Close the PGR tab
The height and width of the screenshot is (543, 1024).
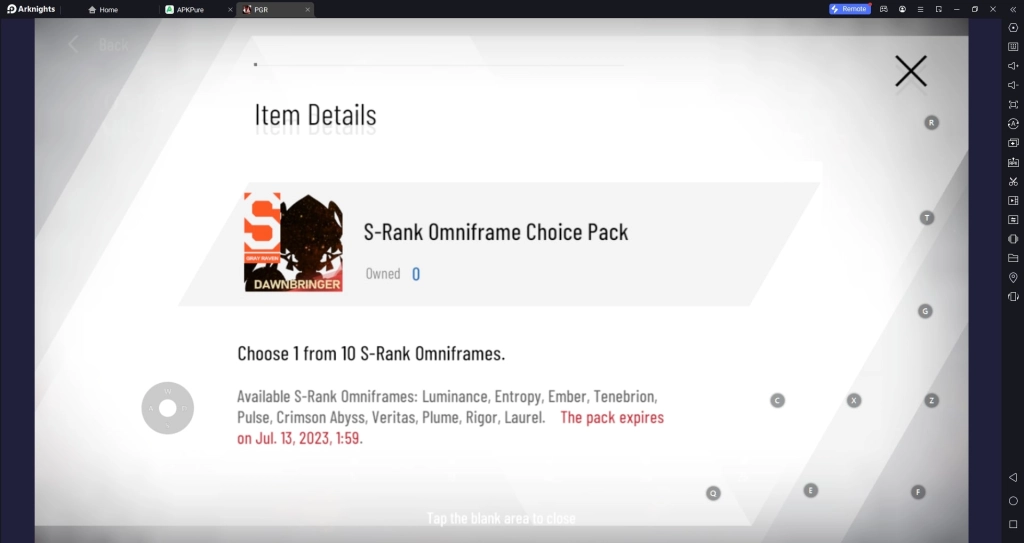pos(308,10)
